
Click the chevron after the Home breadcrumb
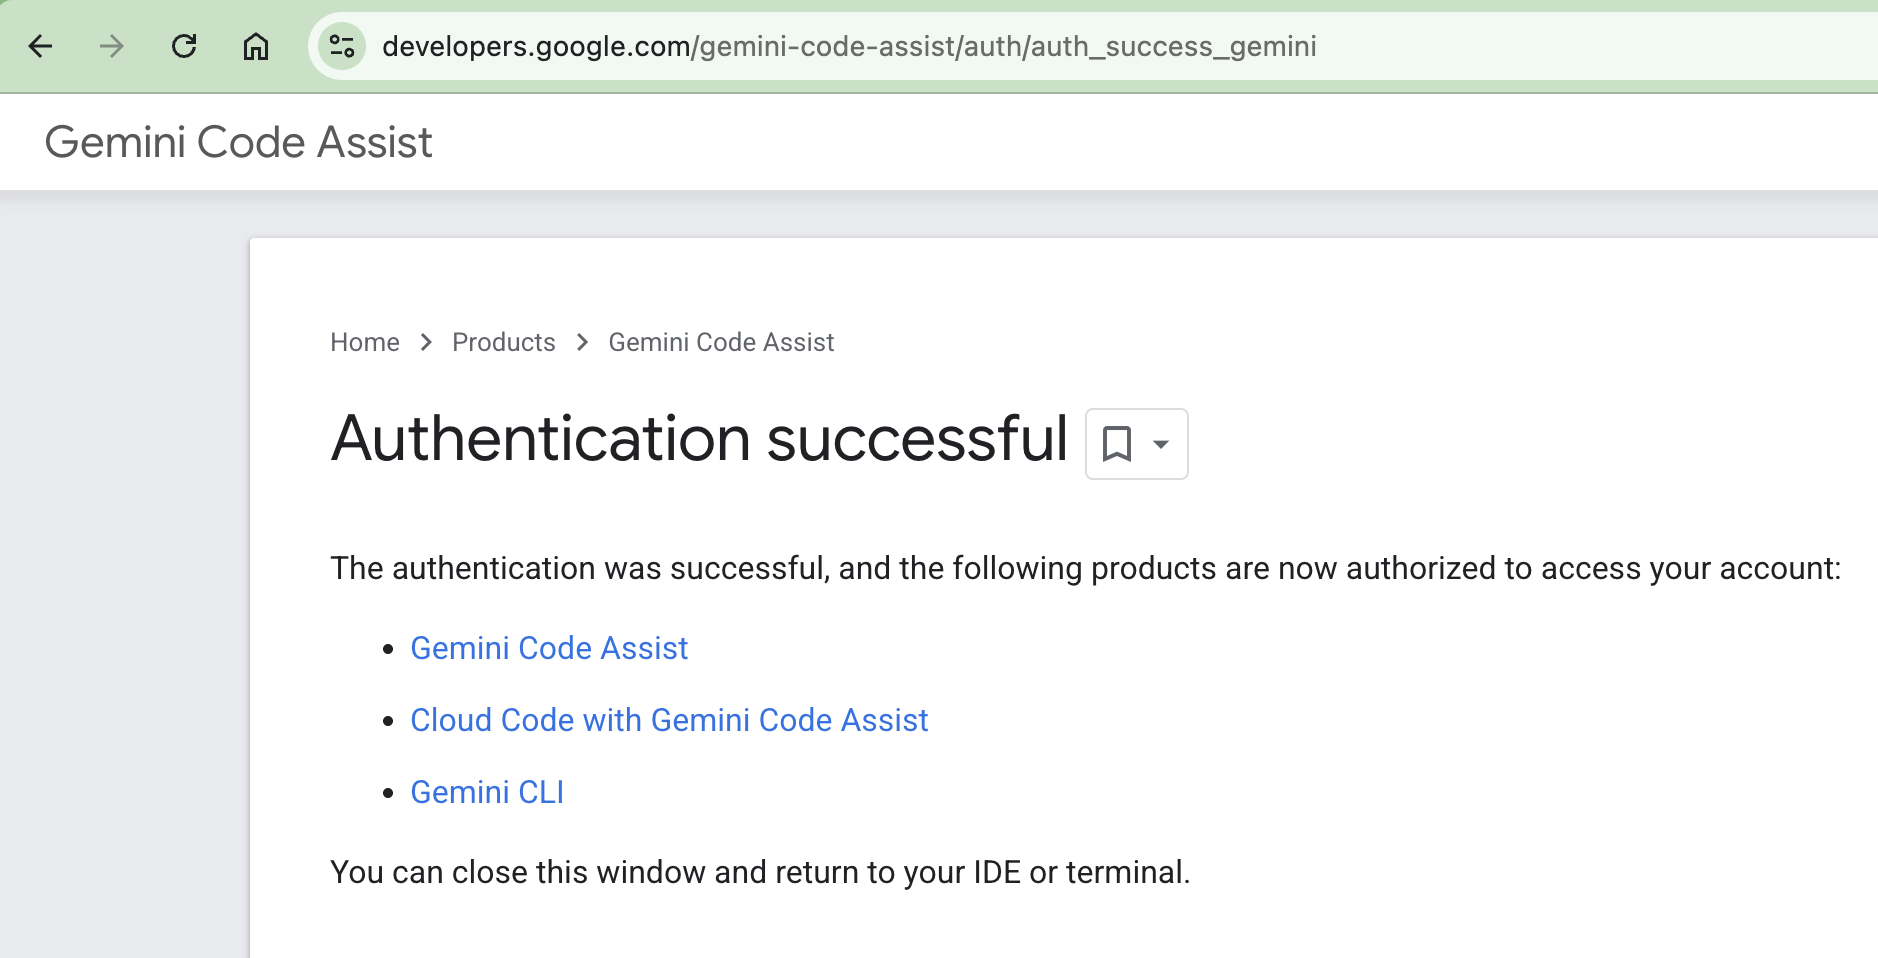(426, 342)
